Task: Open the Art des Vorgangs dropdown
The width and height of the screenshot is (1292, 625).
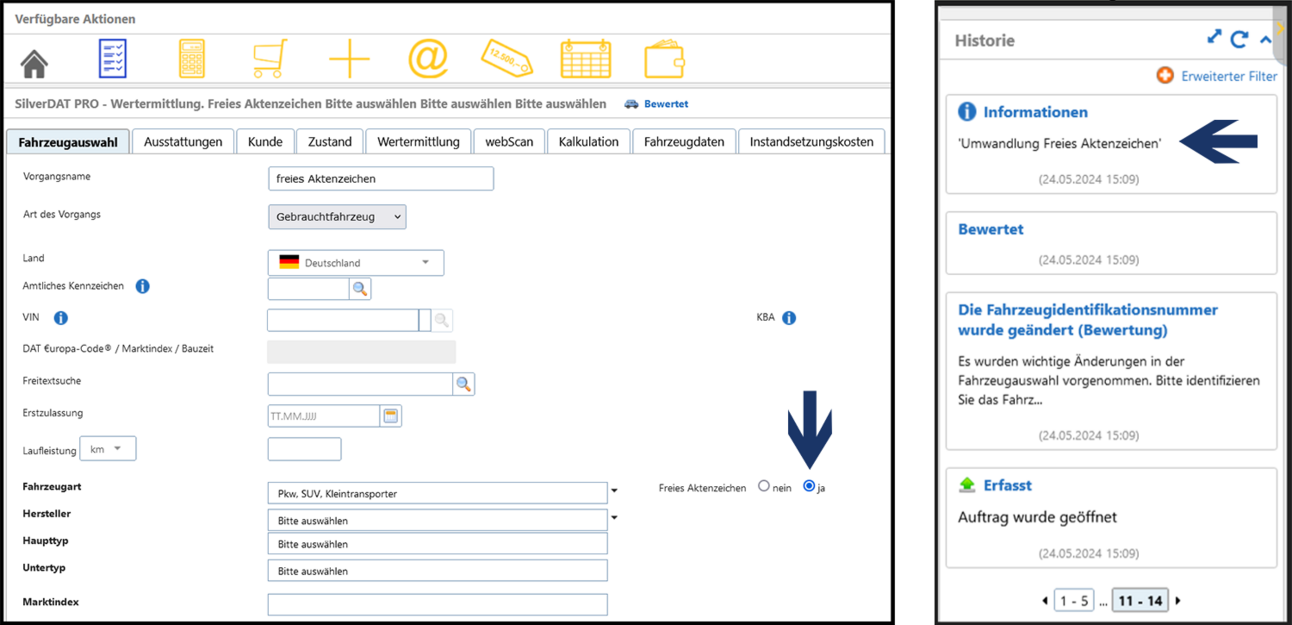Action: tap(337, 217)
